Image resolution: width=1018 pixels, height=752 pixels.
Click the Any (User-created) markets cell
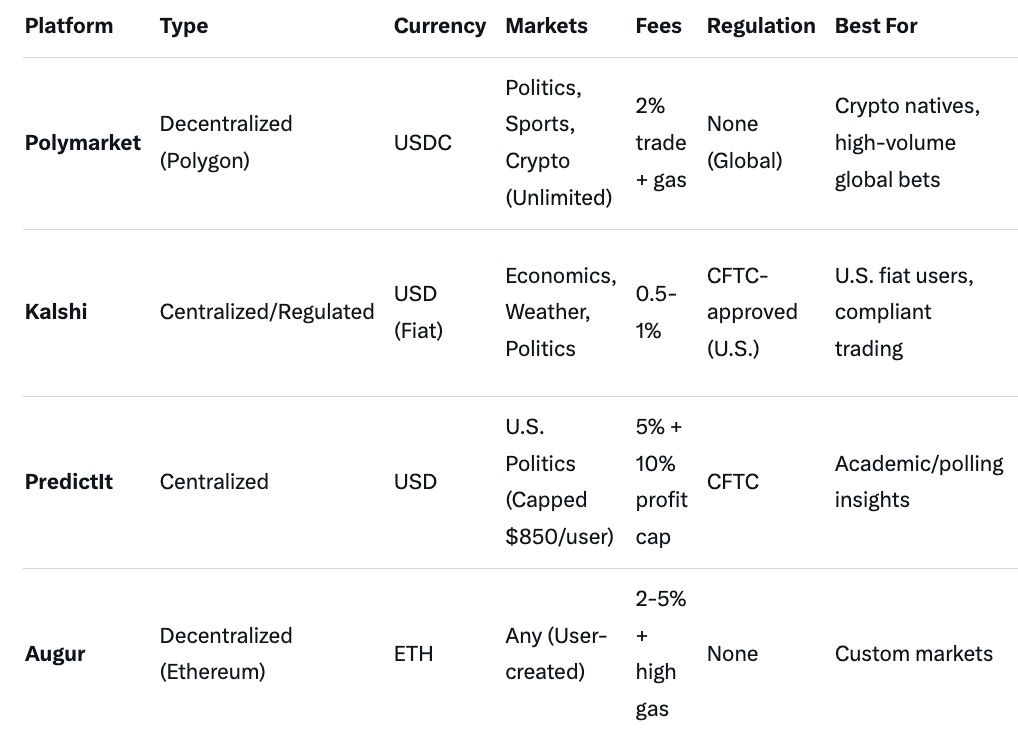click(x=555, y=654)
